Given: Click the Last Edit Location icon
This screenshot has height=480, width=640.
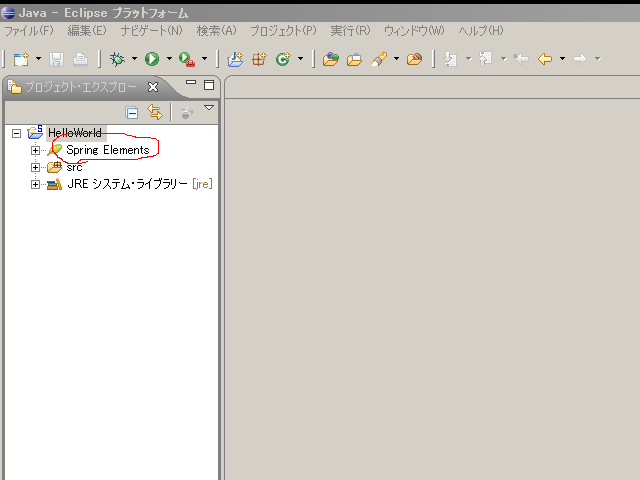Looking at the screenshot, I should point(521,59).
